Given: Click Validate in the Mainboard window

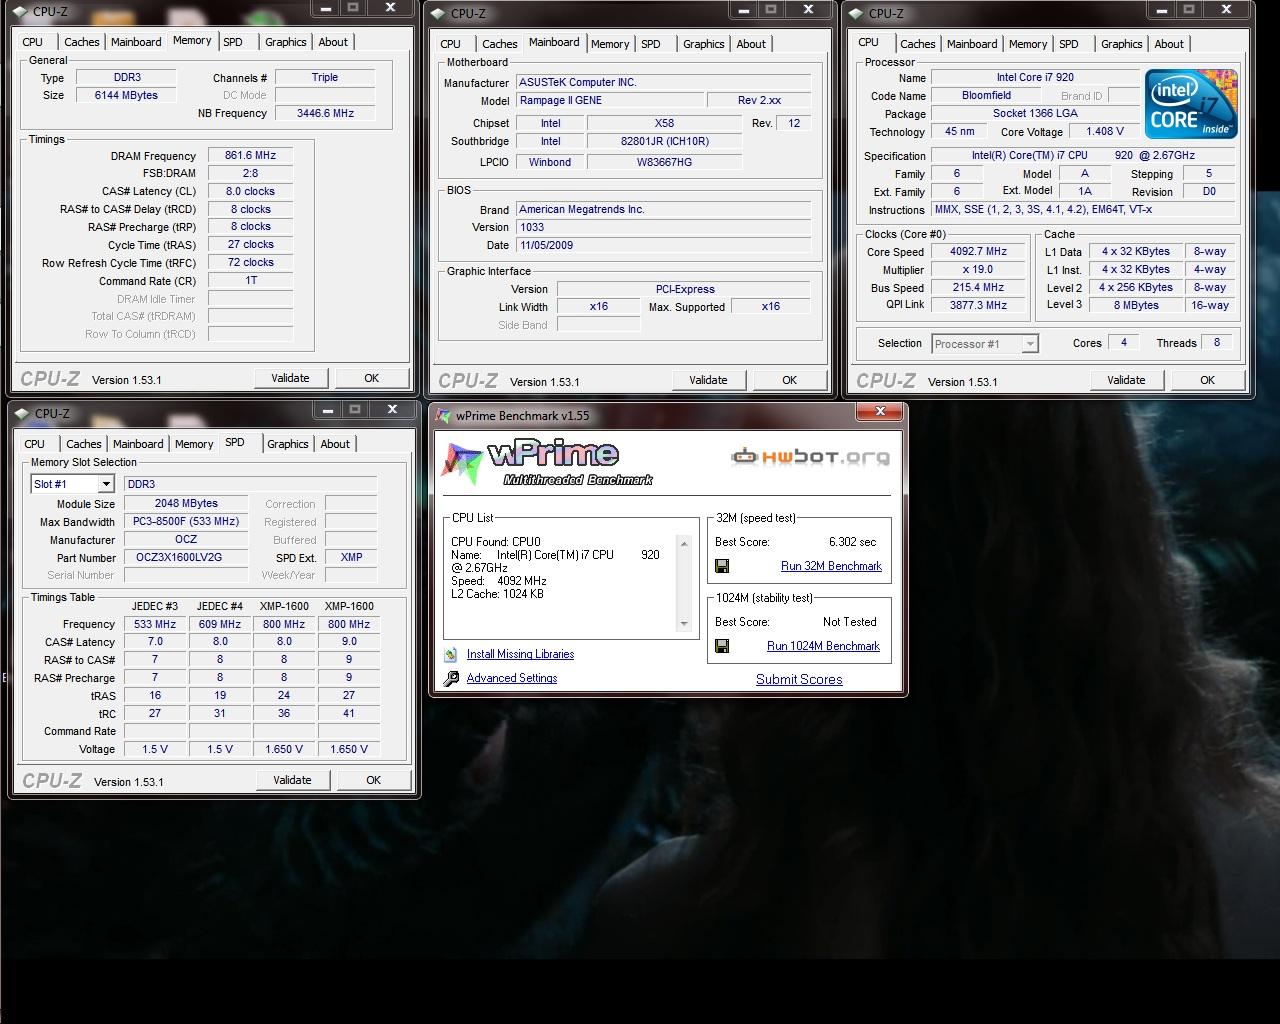Looking at the screenshot, I should pyautogui.click(x=708, y=380).
